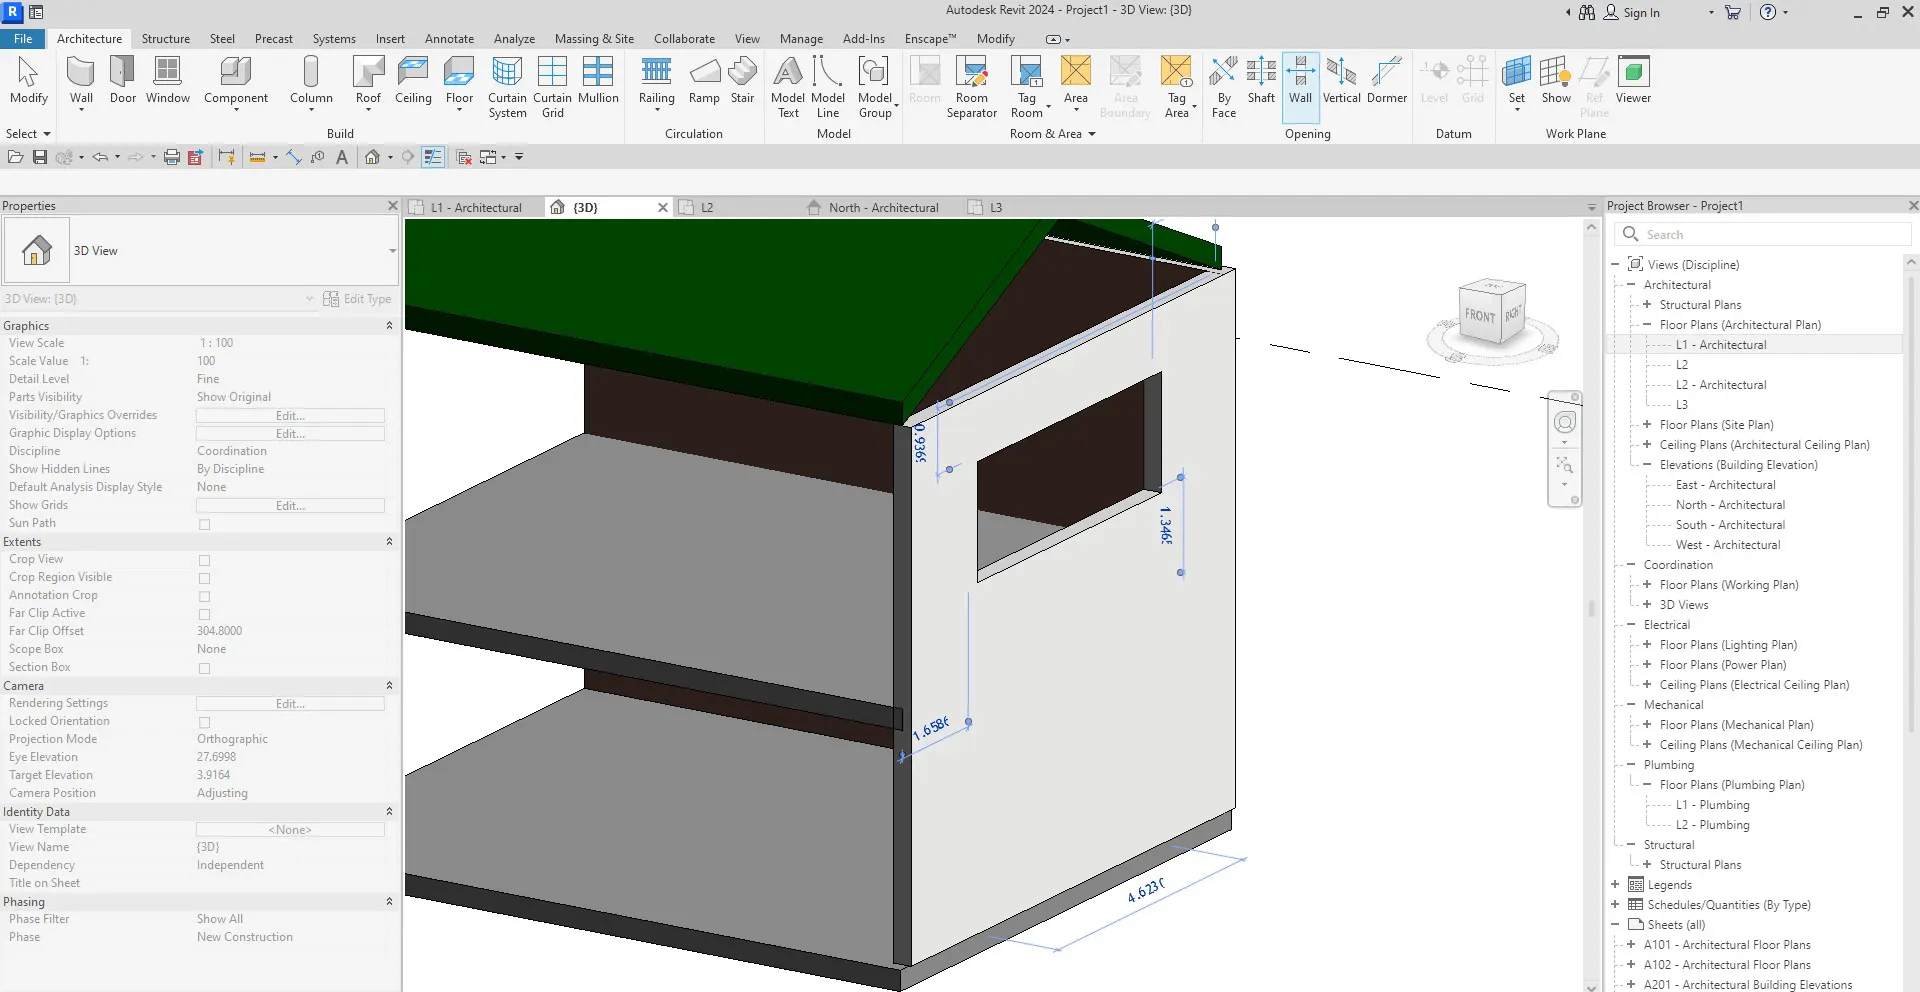Pick the Column tool

(x=311, y=80)
